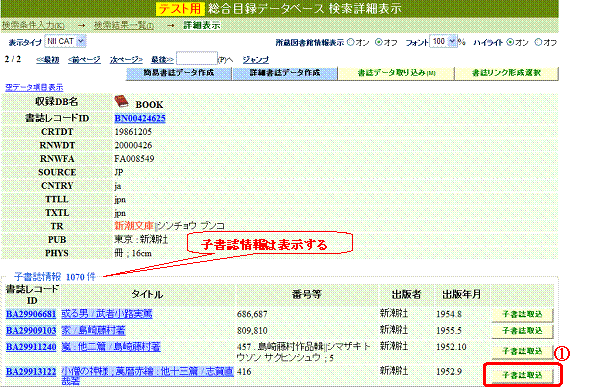589x387 pixels.
Task: Click the 番号等 column header
Action: pyautogui.click(x=307, y=294)
